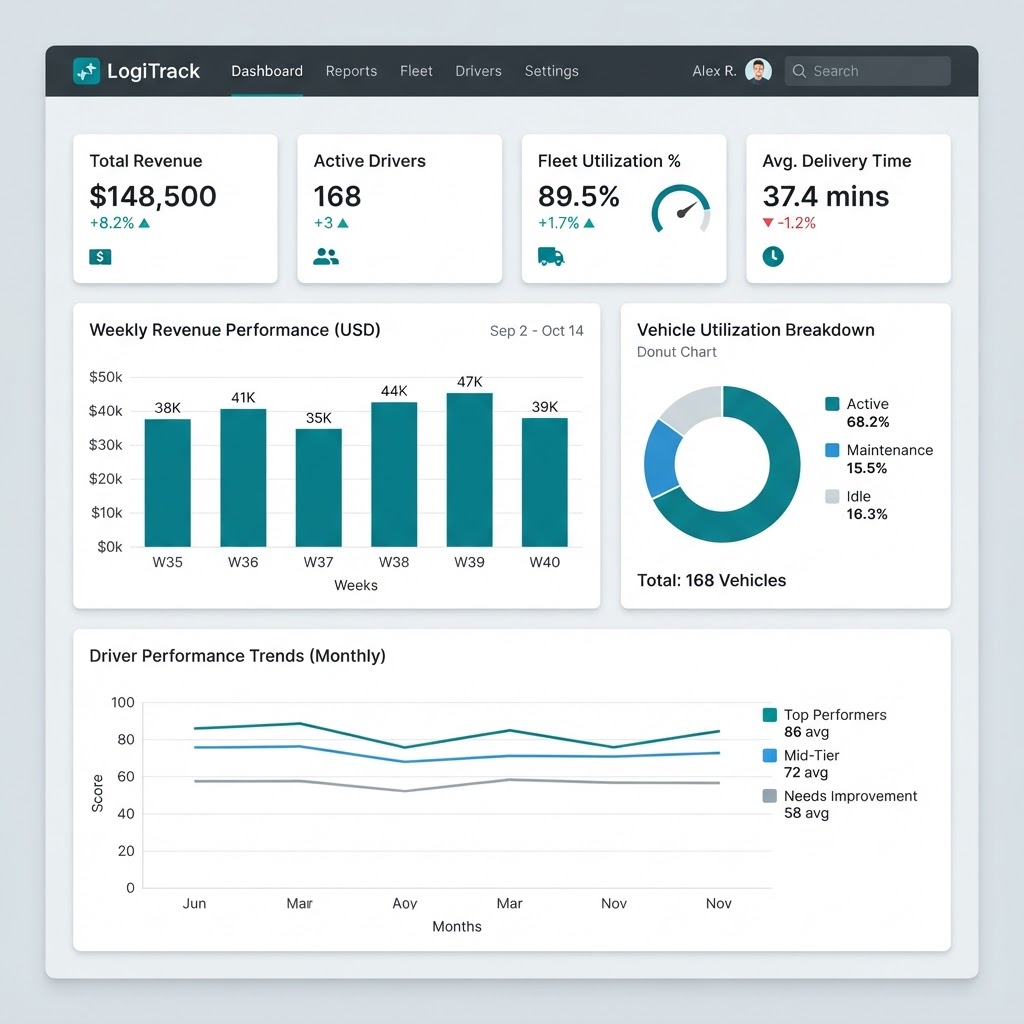
Task: Click the 58 avg legend value
Action: (807, 813)
